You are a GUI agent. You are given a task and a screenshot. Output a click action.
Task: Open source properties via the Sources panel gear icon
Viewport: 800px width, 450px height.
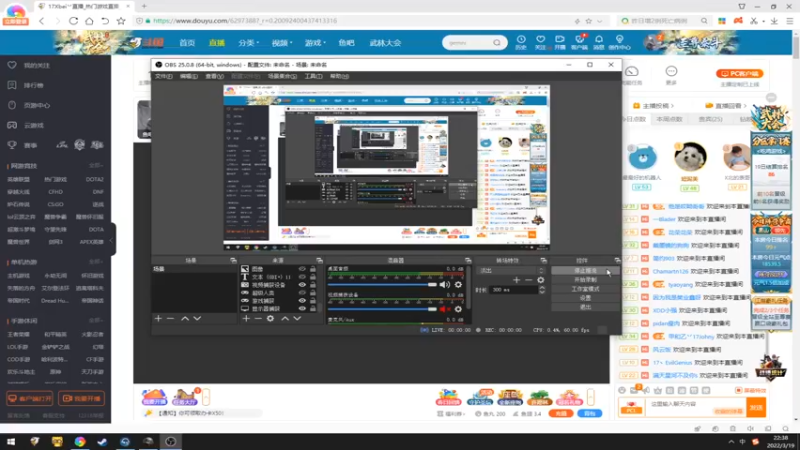(x=270, y=318)
